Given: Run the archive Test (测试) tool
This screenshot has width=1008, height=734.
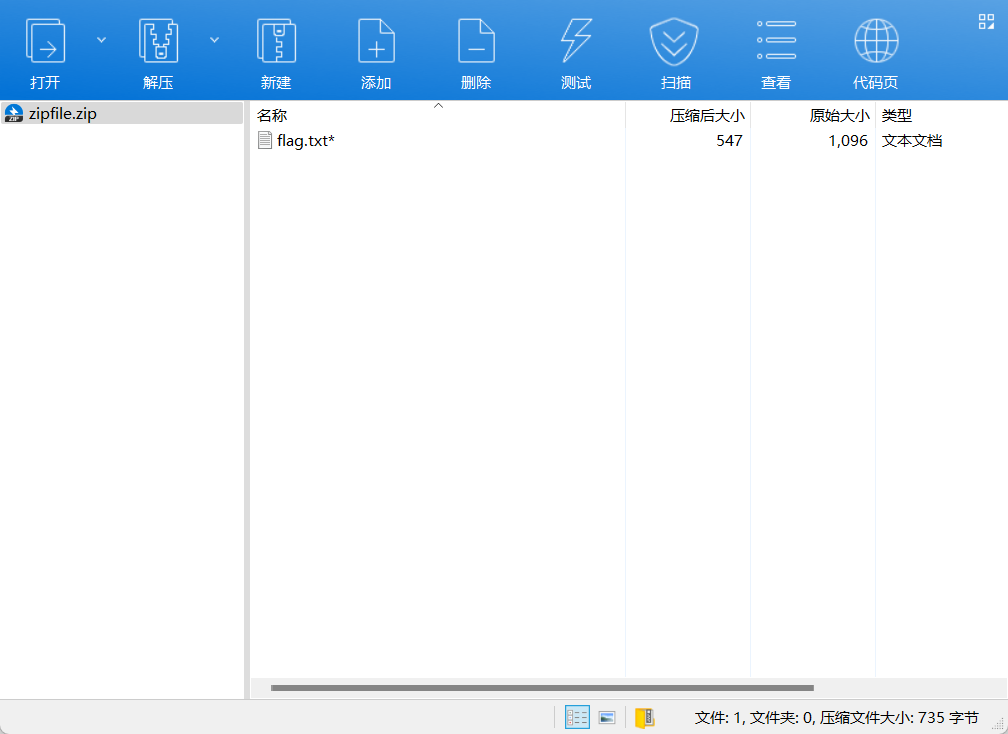Looking at the screenshot, I should tap(576, 42).
